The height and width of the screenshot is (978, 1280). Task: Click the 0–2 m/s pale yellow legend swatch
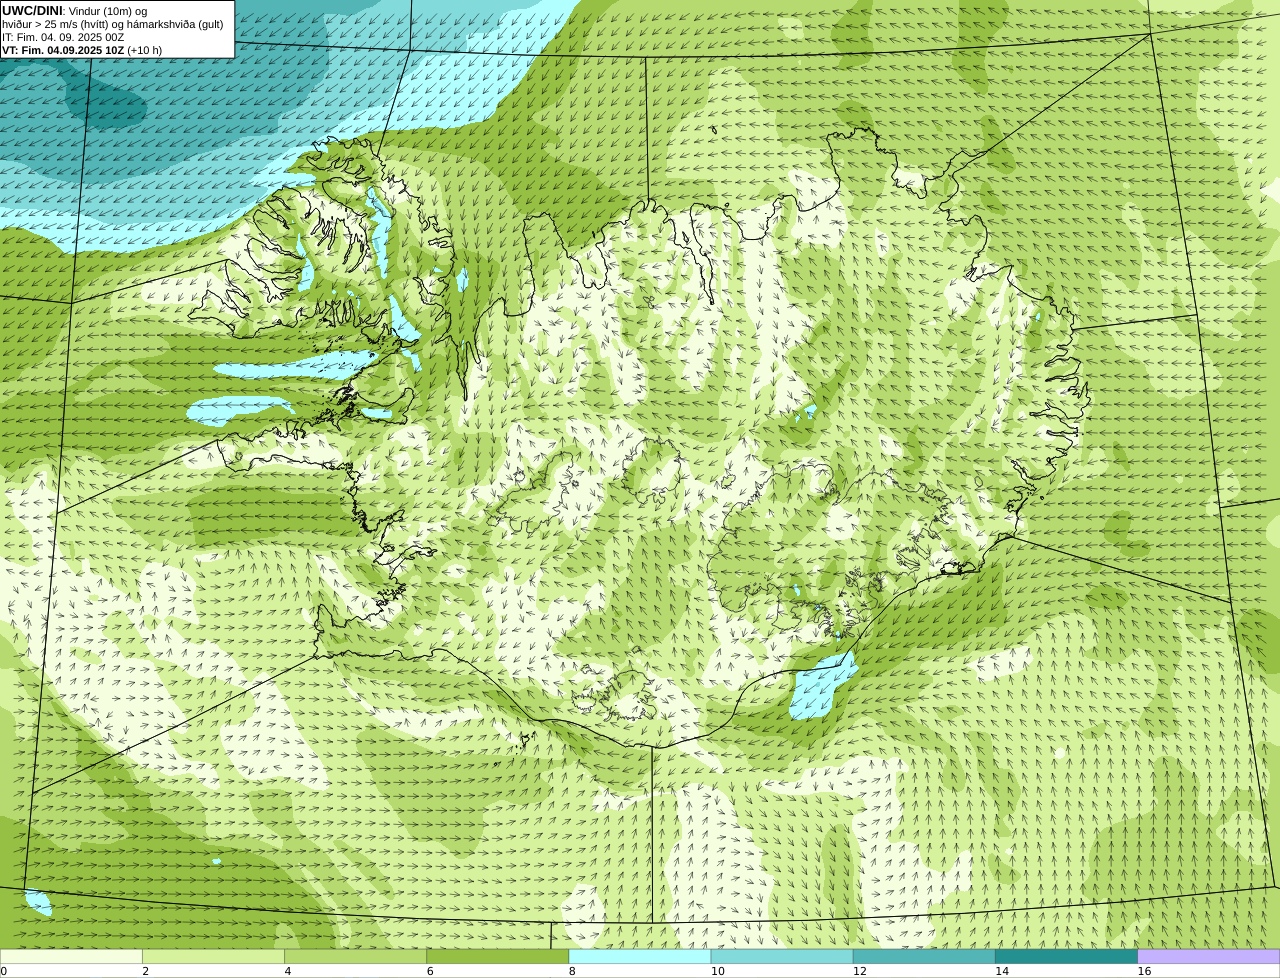[x=71, y=957]
